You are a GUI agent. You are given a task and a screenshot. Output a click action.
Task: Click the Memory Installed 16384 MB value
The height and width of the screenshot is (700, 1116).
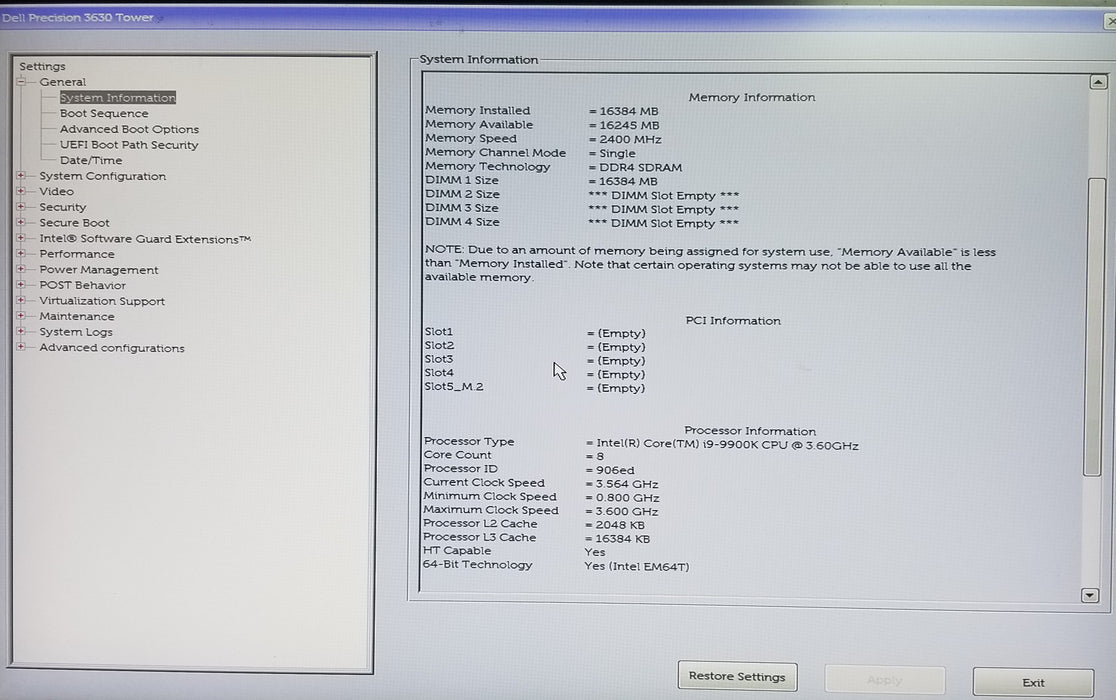pos(623,111)
